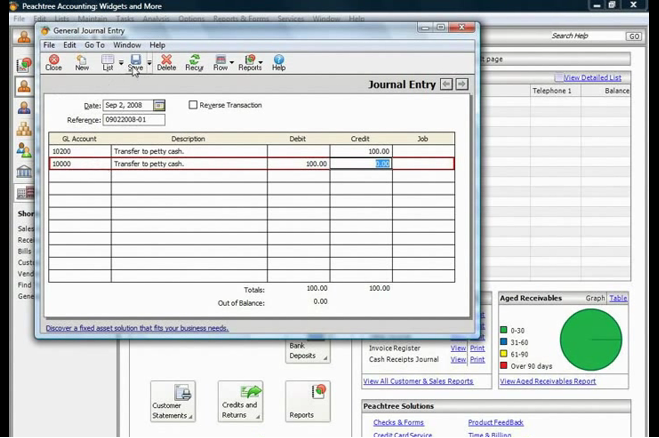Viewport: 659px width, 438px height.
Task: Click the GO search help button
Action: pyautogui.click(x=634, y=36)
